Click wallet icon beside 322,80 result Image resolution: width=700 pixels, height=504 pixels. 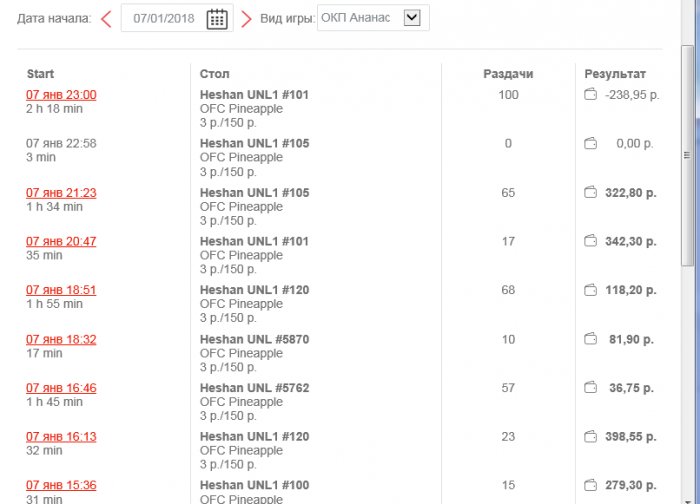point(590,193)
